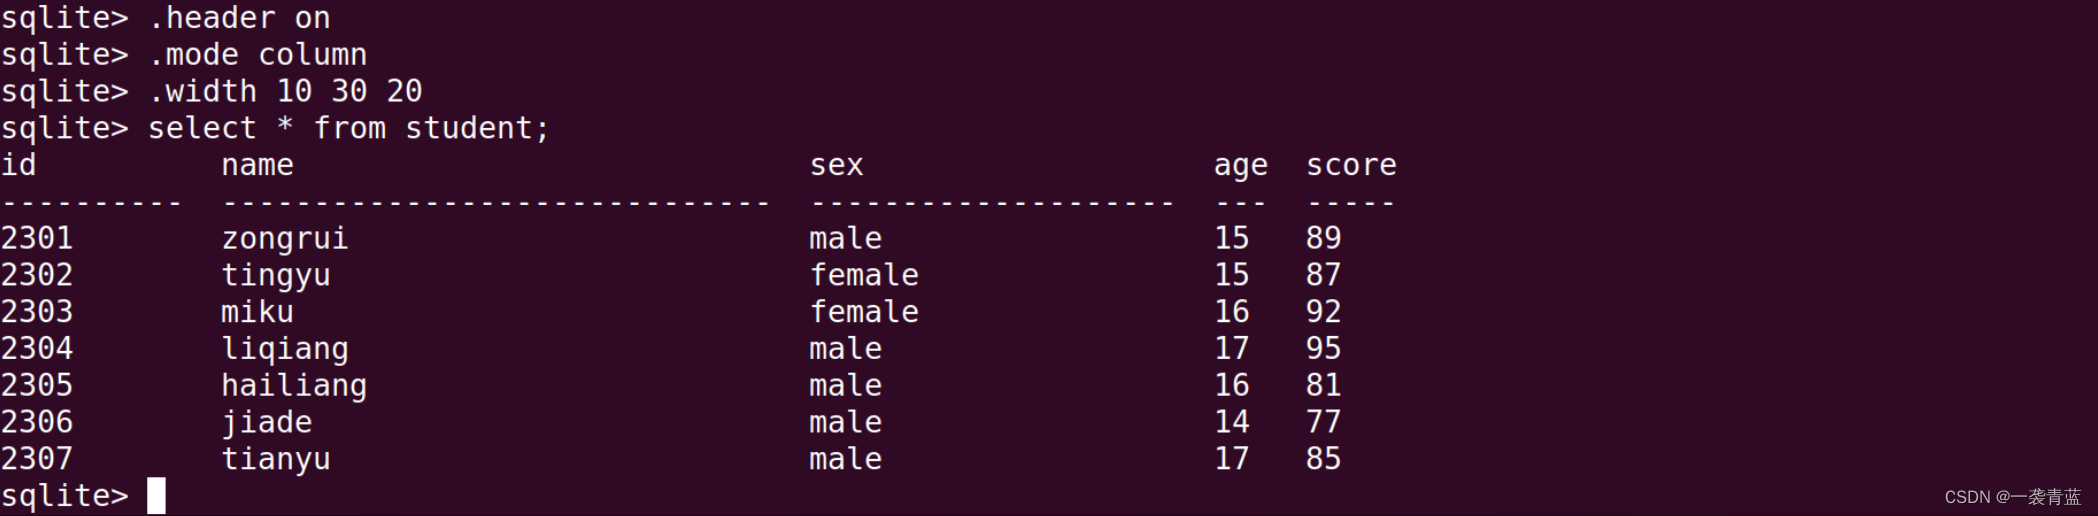Click the score value 95
Screen dimensions: 2098x516
[x=1323, y=349]
